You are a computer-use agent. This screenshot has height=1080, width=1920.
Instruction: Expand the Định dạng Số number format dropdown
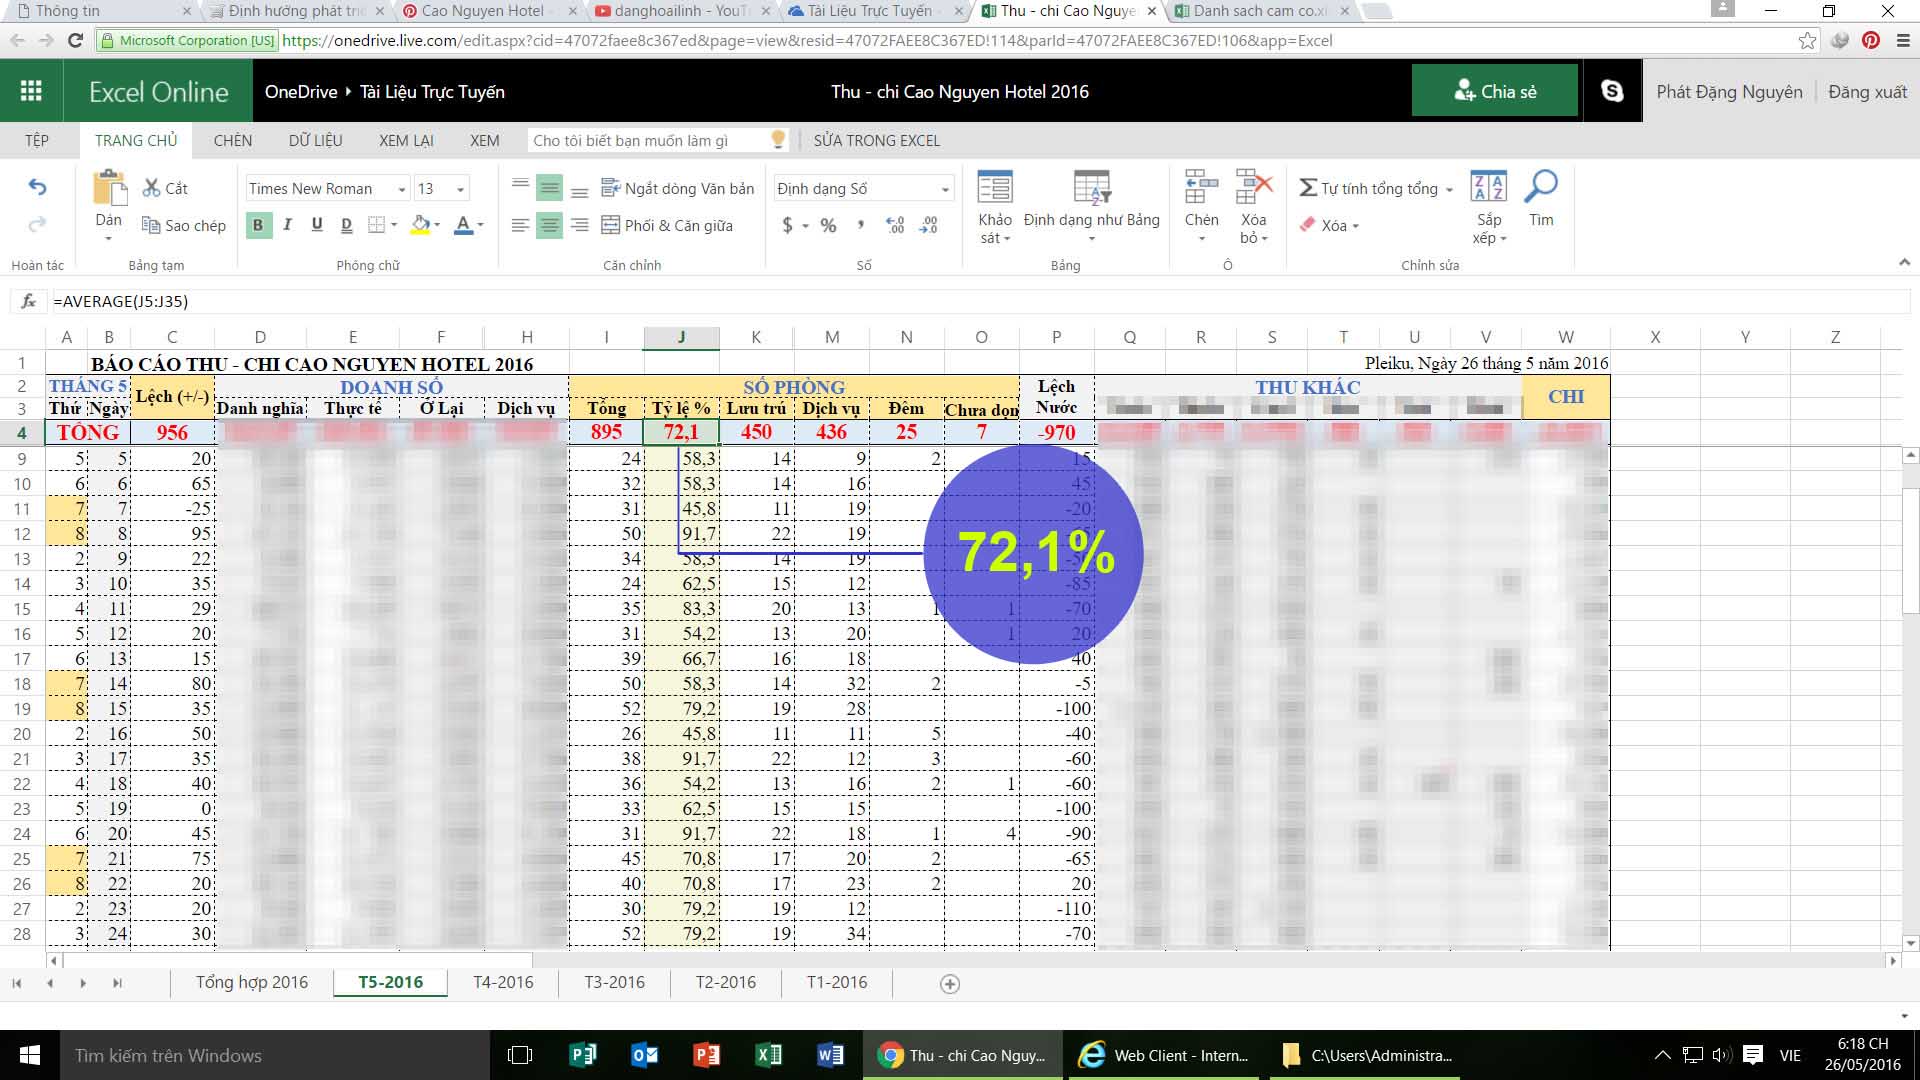tap(944, 189)
